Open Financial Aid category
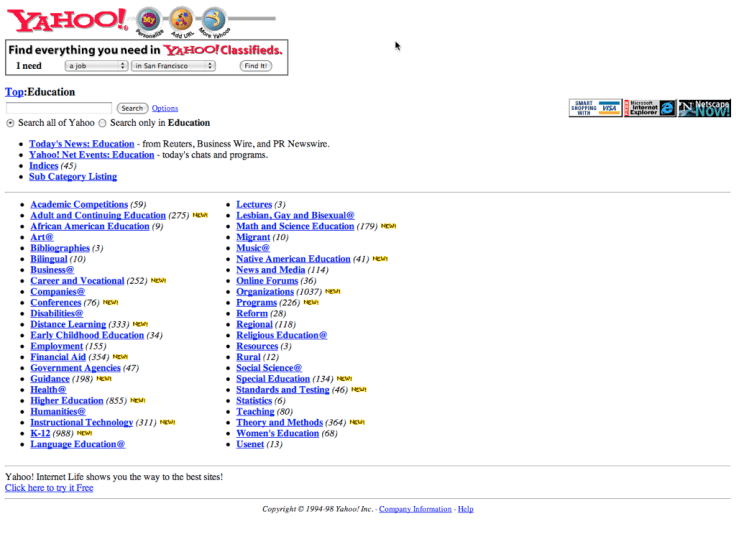The height and width of the screenshot is (552, 736). (58, 357)
